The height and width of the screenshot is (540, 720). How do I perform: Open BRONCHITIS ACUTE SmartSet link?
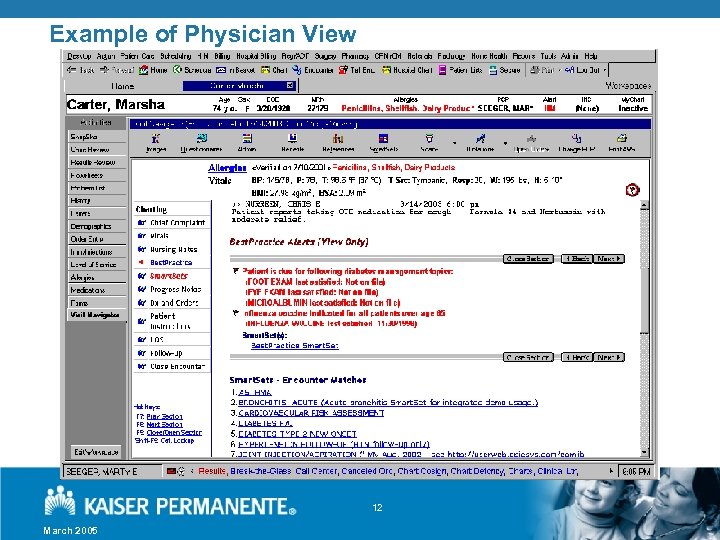(388, 402)
